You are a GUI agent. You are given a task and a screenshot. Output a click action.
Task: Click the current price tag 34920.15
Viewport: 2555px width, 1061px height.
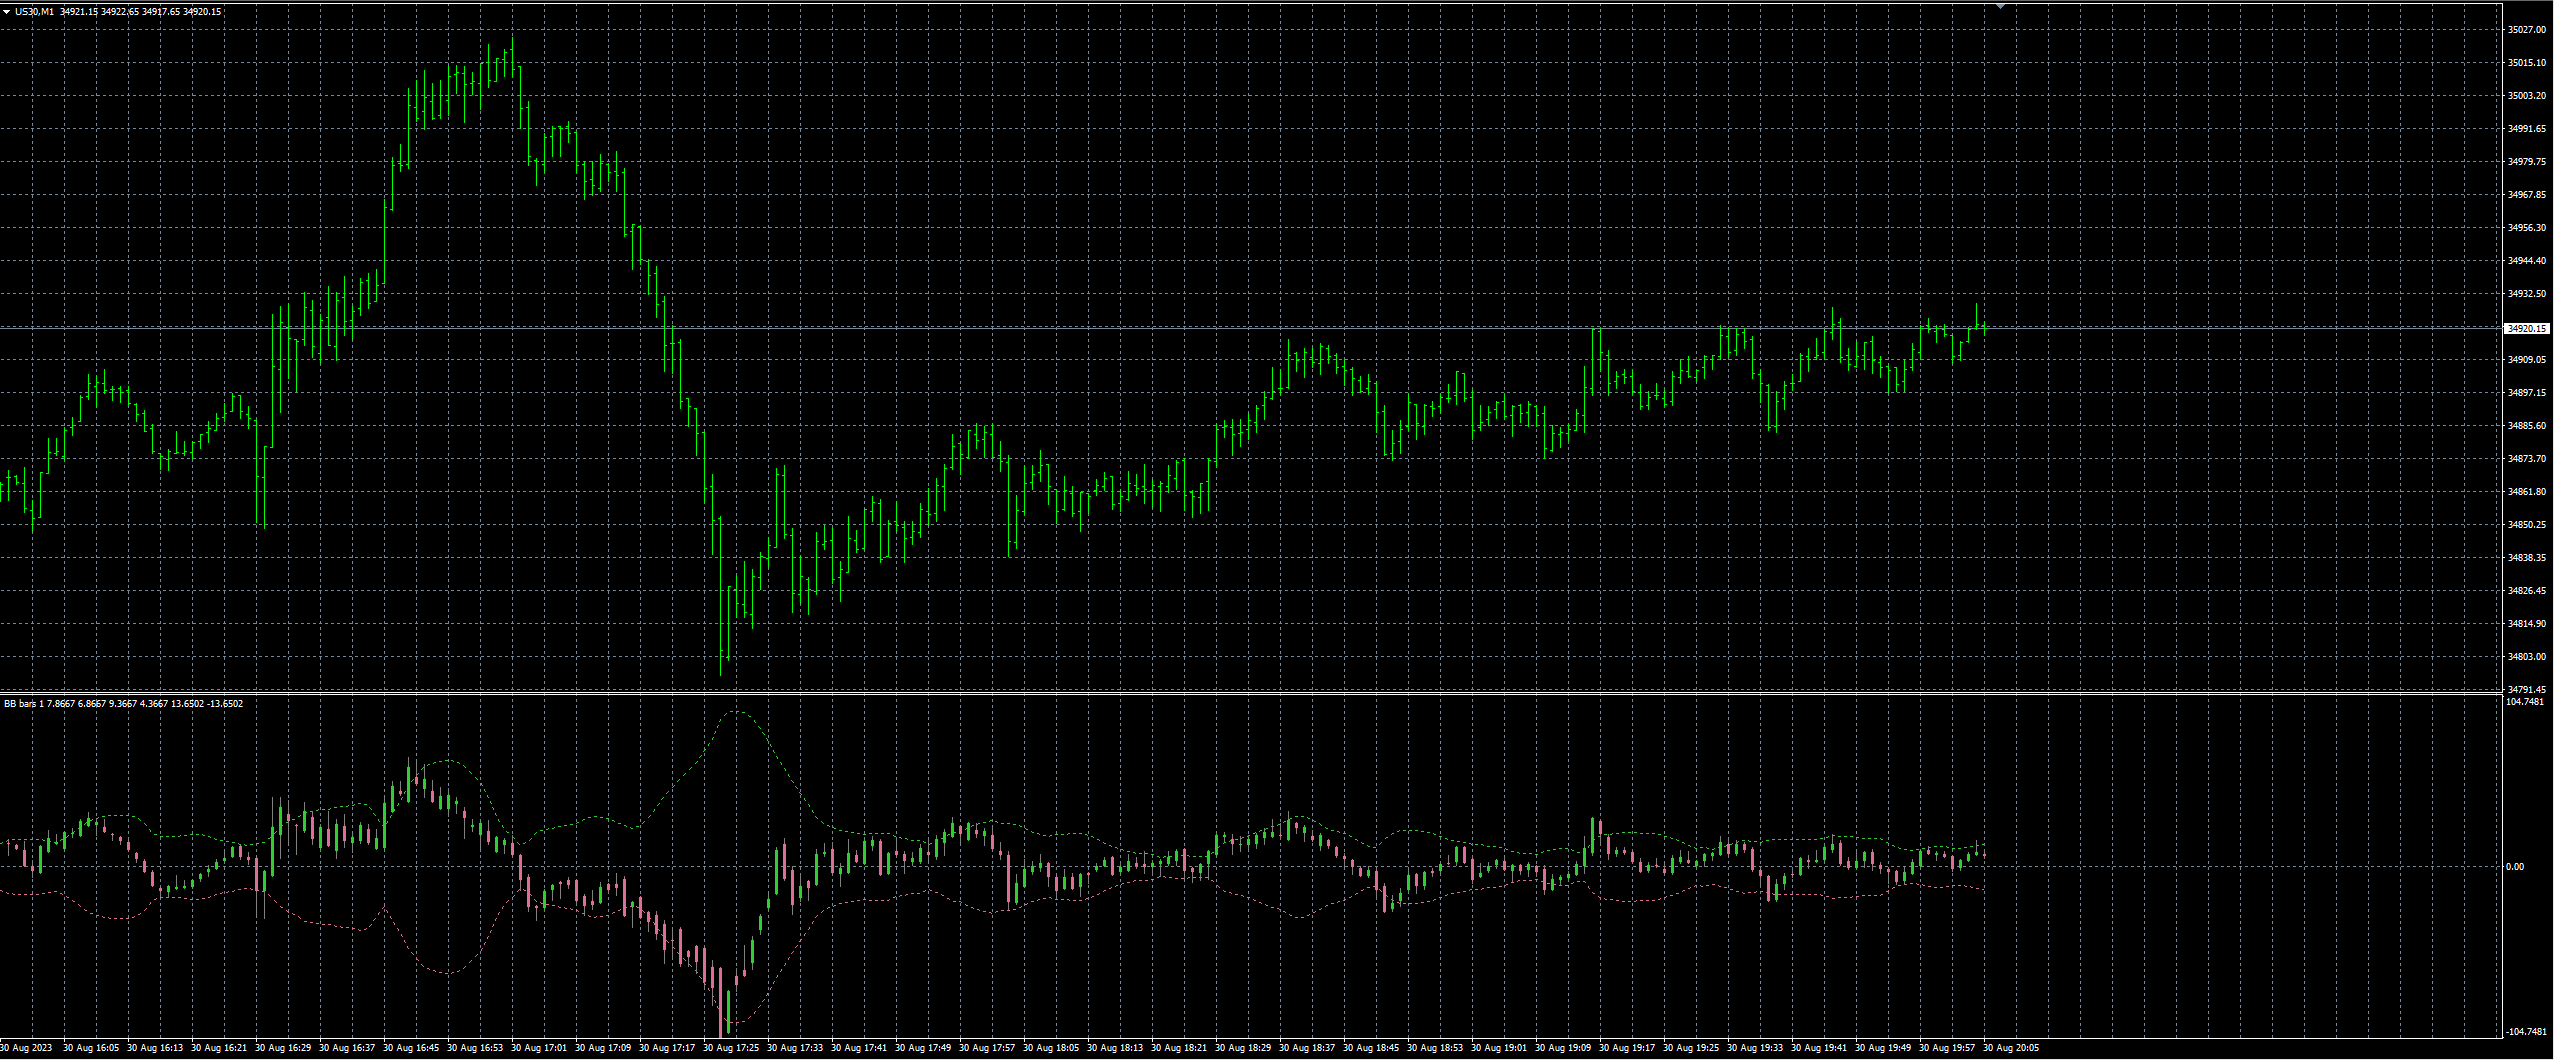click(2527, 328)
